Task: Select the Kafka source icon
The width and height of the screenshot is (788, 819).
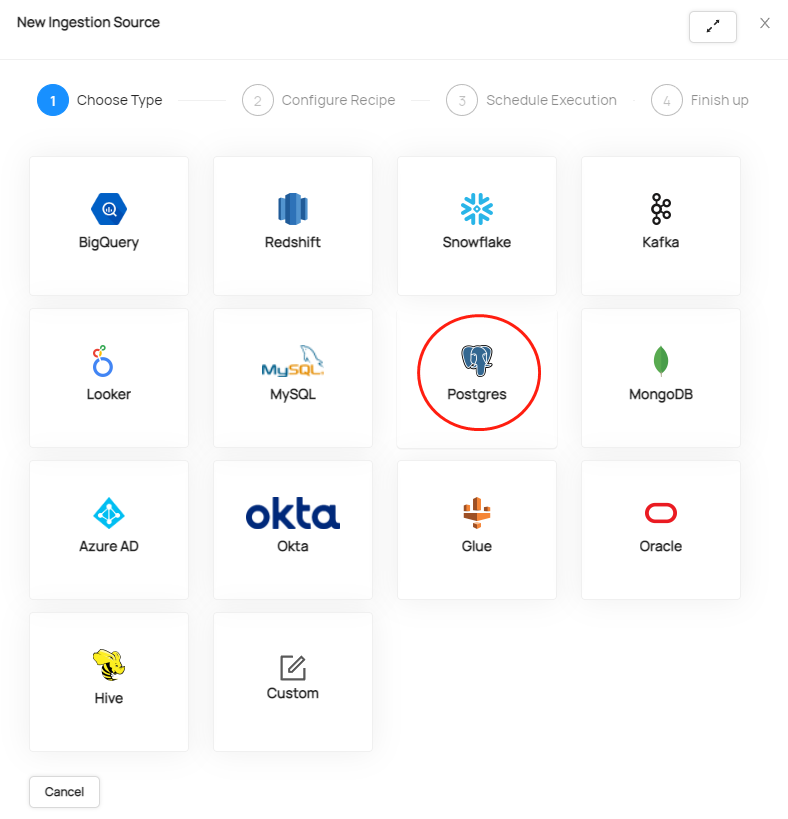Action: point(660,209)
